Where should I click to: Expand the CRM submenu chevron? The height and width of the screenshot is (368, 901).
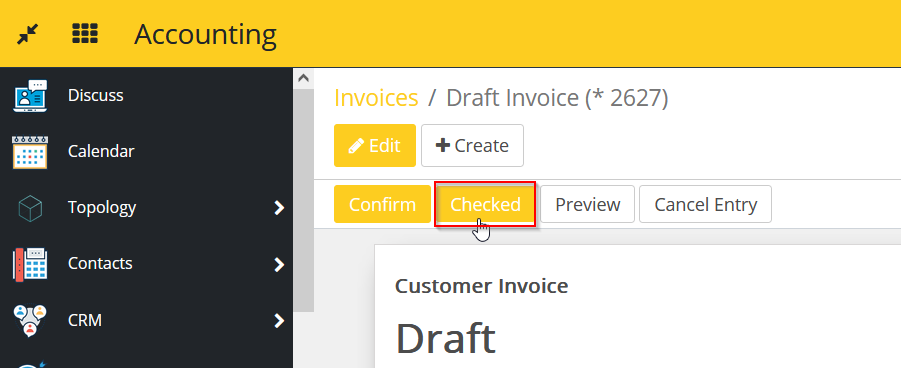[279, 320]
